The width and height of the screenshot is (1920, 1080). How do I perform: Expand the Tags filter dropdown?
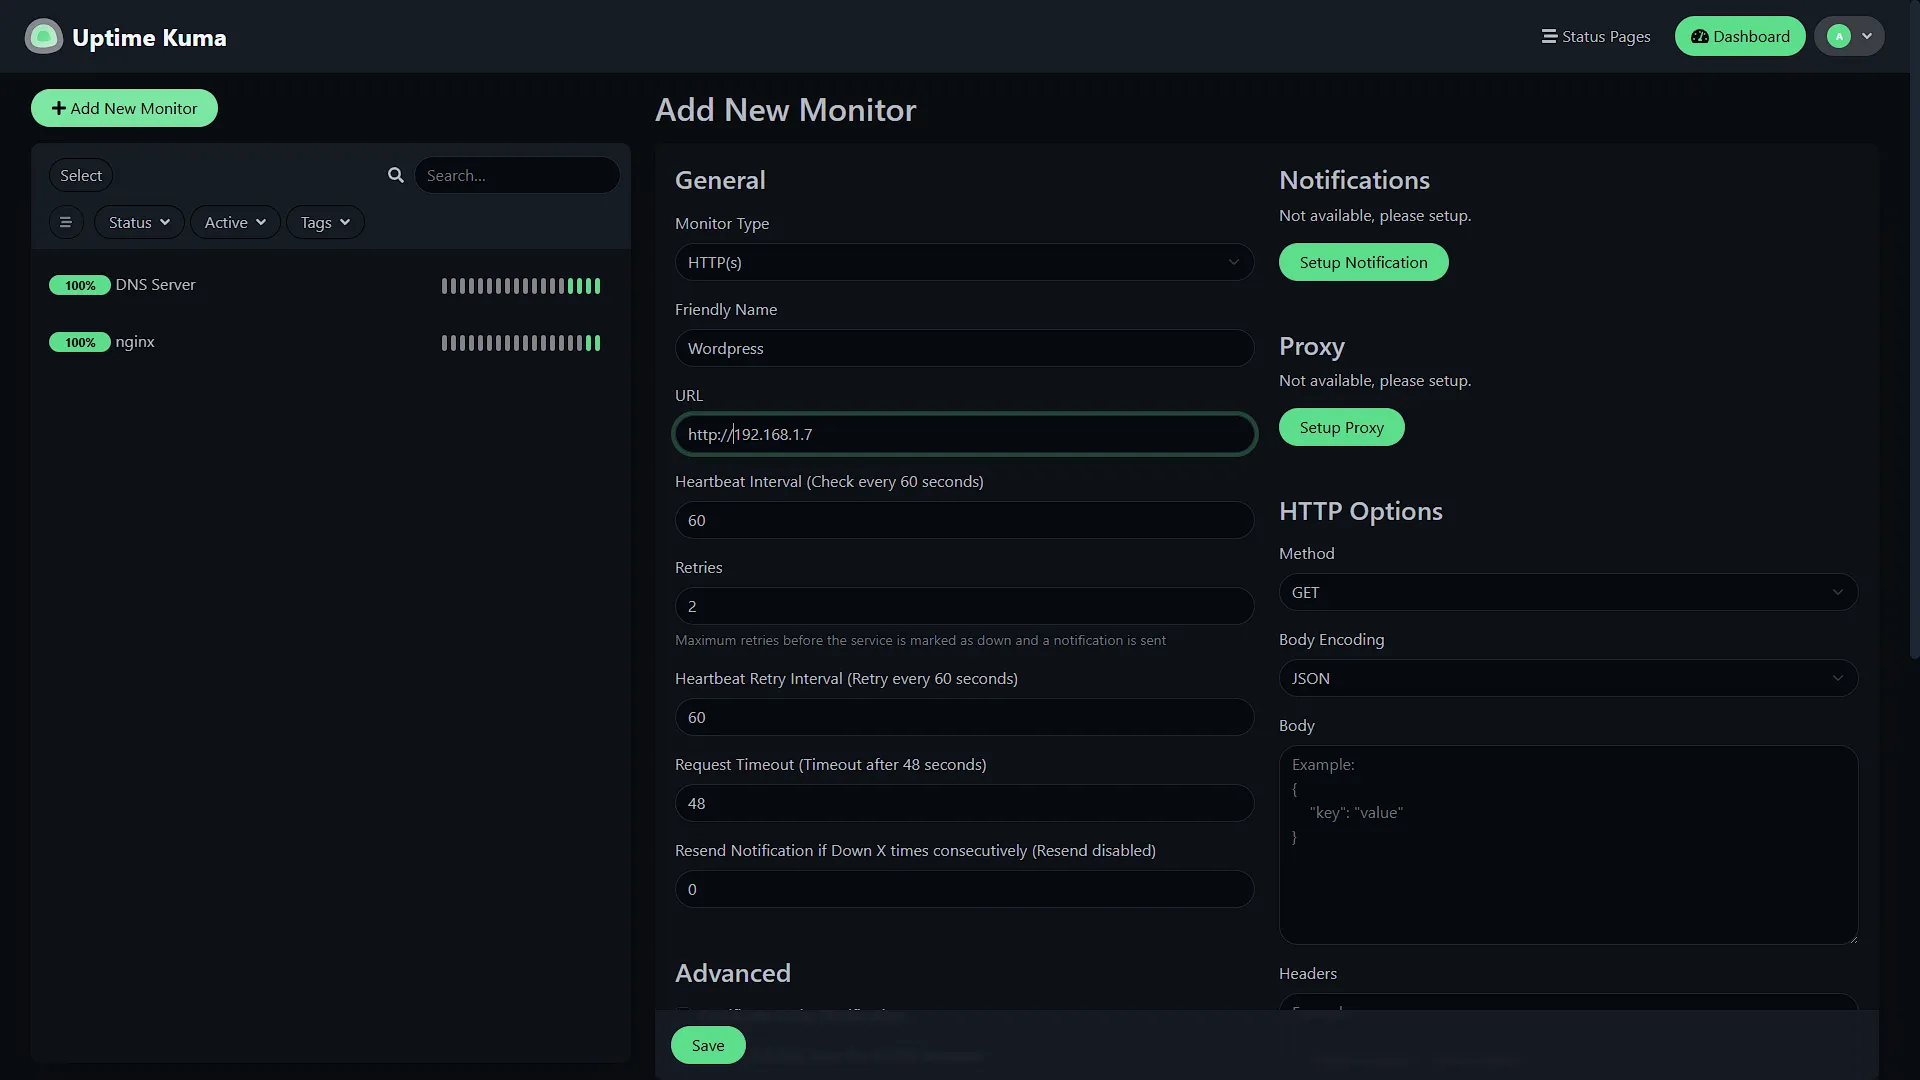pos(325,222)
